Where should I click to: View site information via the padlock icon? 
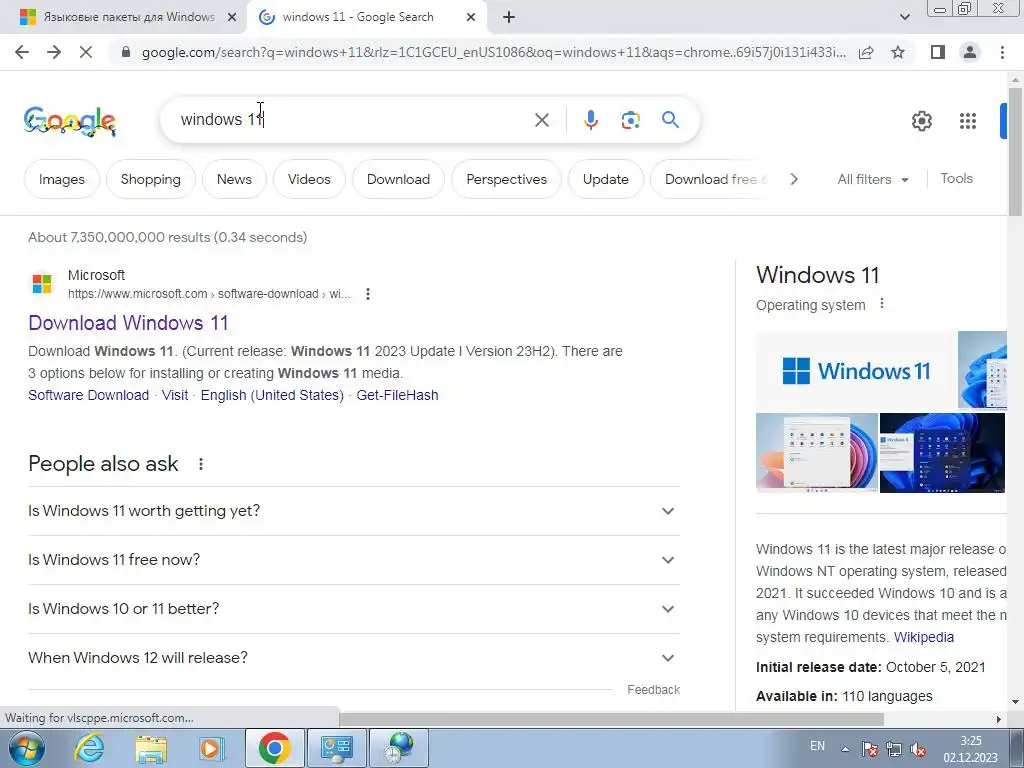[126, 52]
